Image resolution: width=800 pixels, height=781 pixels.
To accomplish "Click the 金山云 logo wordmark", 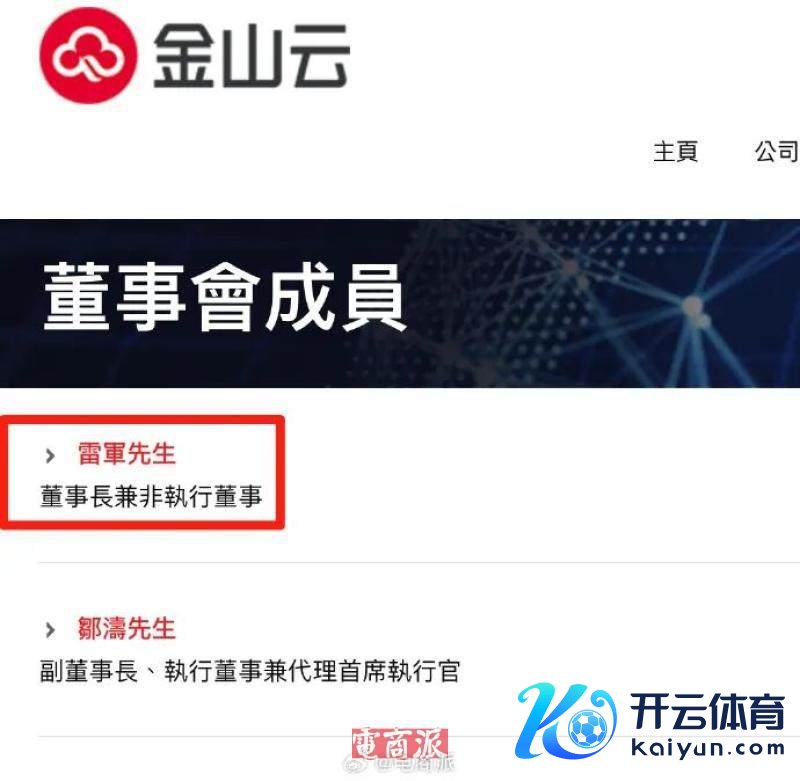I will 252,56.
